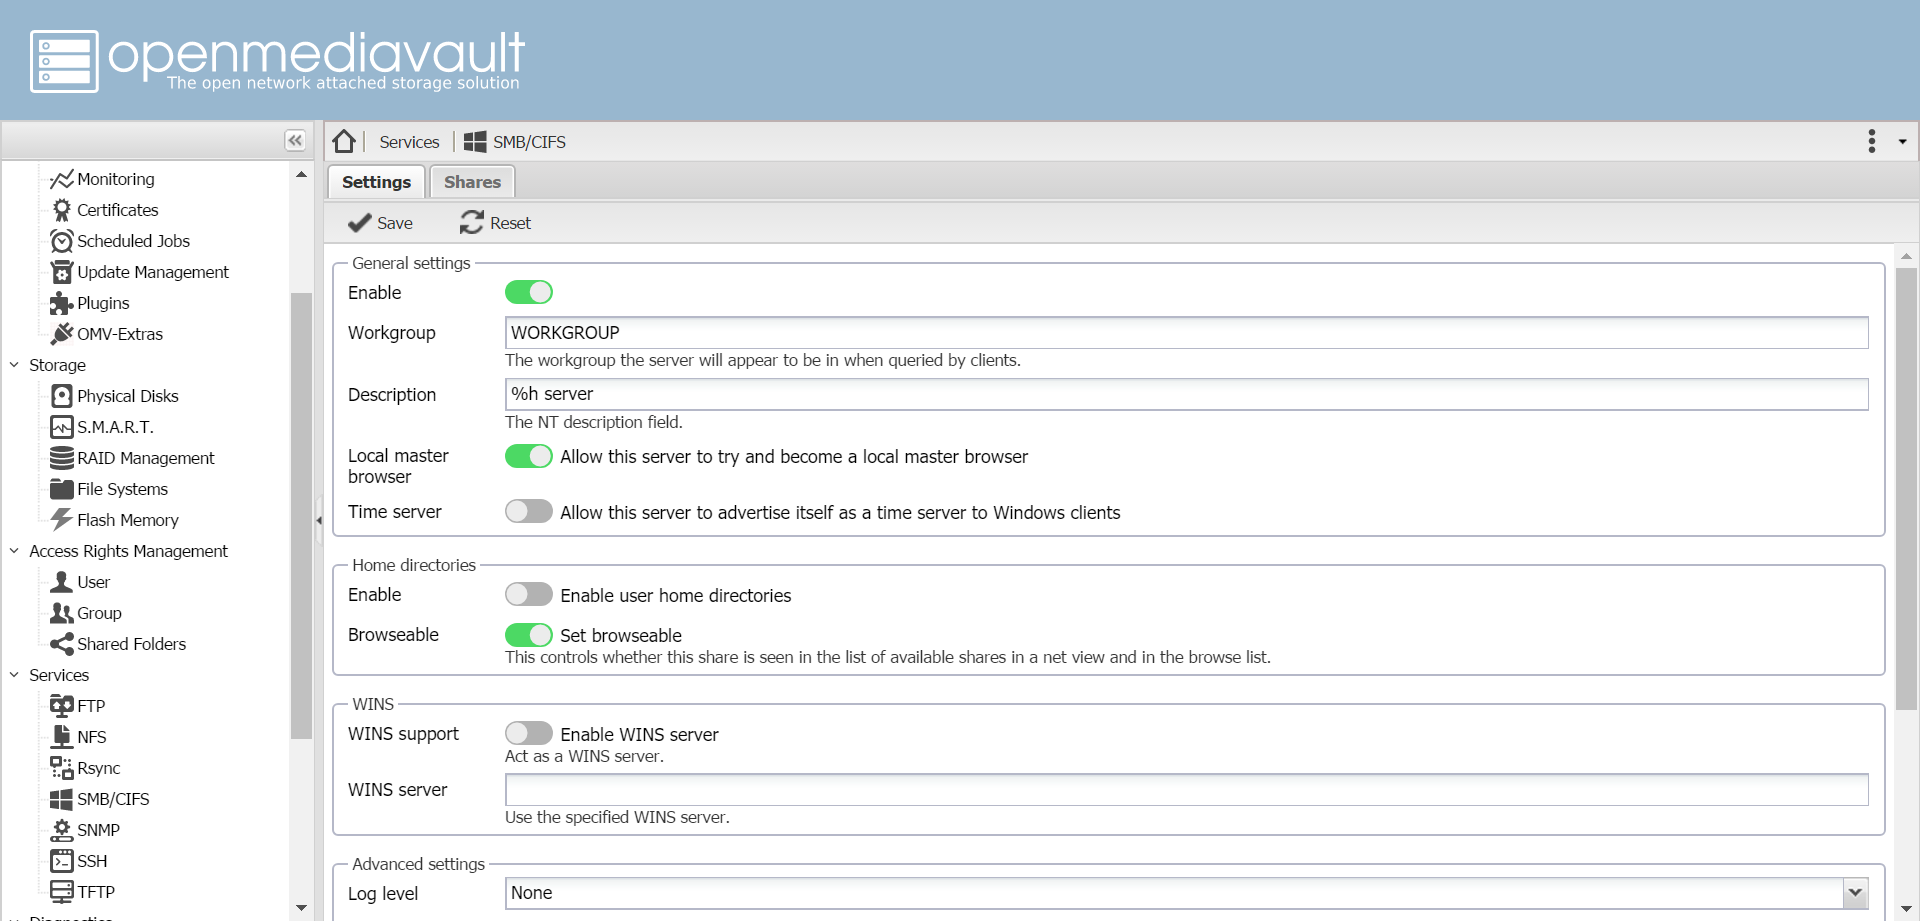Click the sidebar scroll-up arrow

(x=301, y=175)
